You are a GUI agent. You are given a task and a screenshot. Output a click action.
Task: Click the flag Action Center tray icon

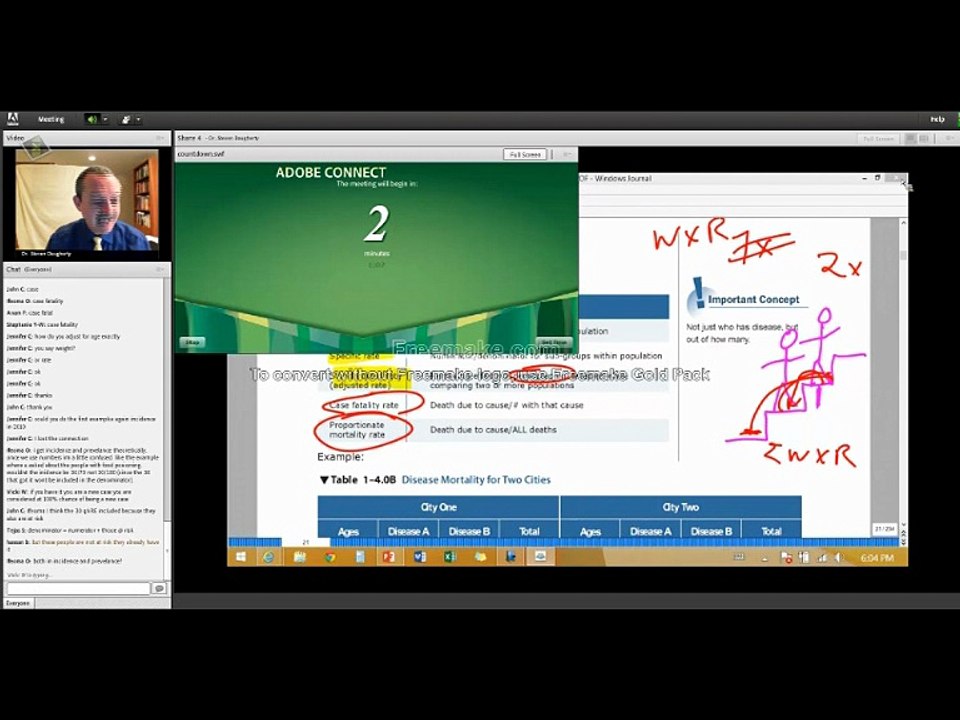pos(786,557)
